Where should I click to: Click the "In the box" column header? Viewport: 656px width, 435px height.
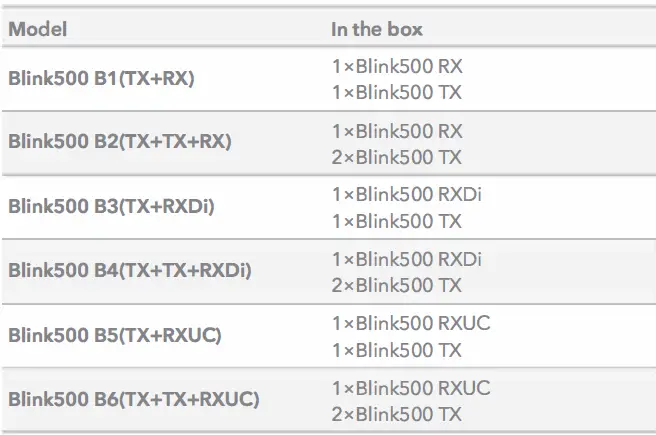click(377, 29)
